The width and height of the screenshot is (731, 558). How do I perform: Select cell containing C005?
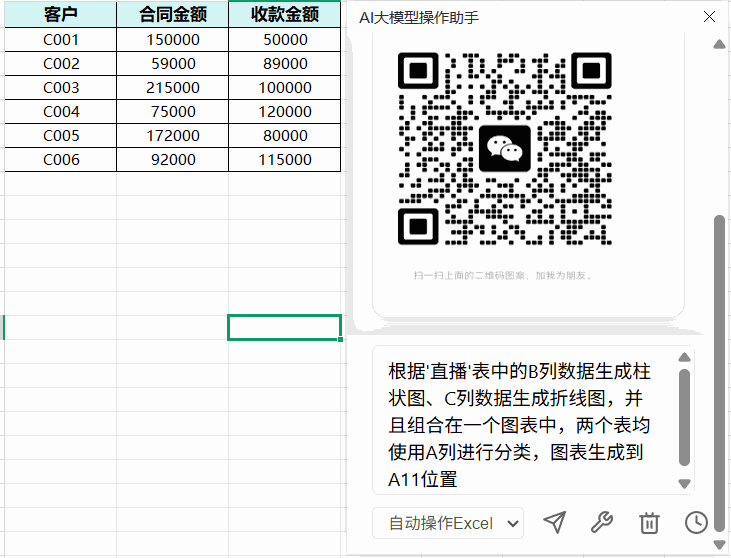61,136
